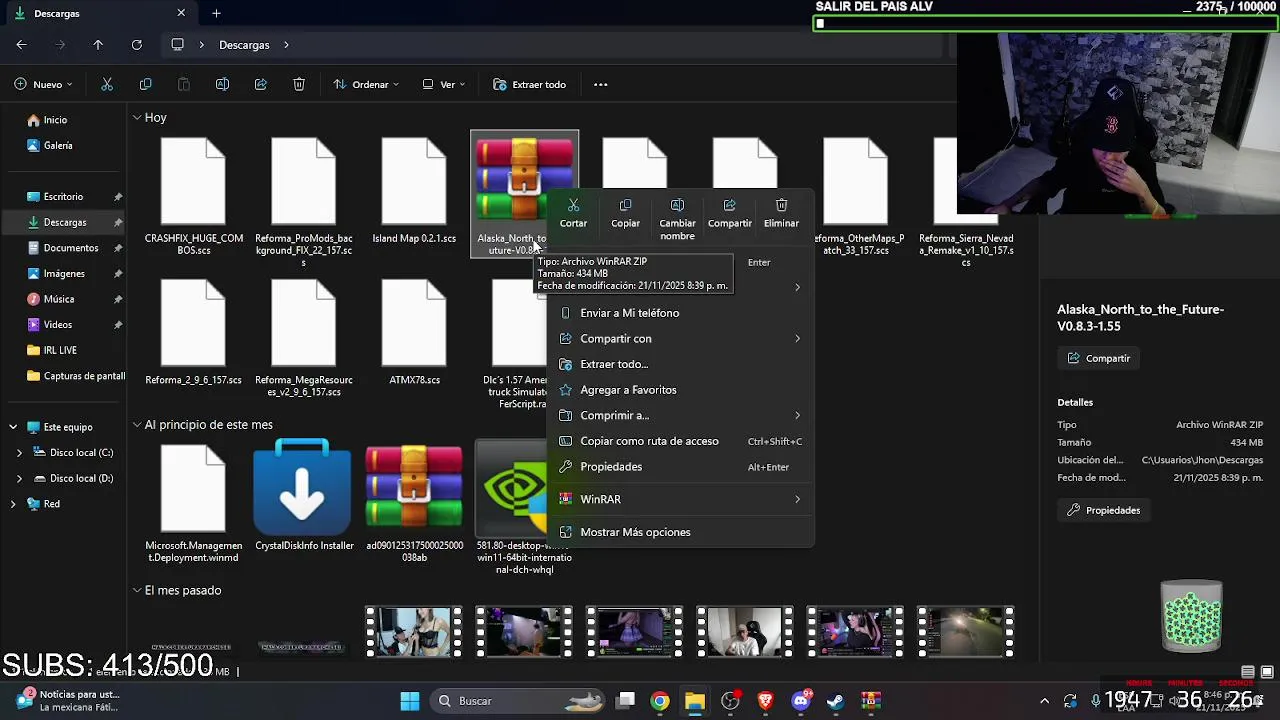Choose Cortar in the context menu
The width and height of the screenshot is (1280, 720).
pos(573,213)
